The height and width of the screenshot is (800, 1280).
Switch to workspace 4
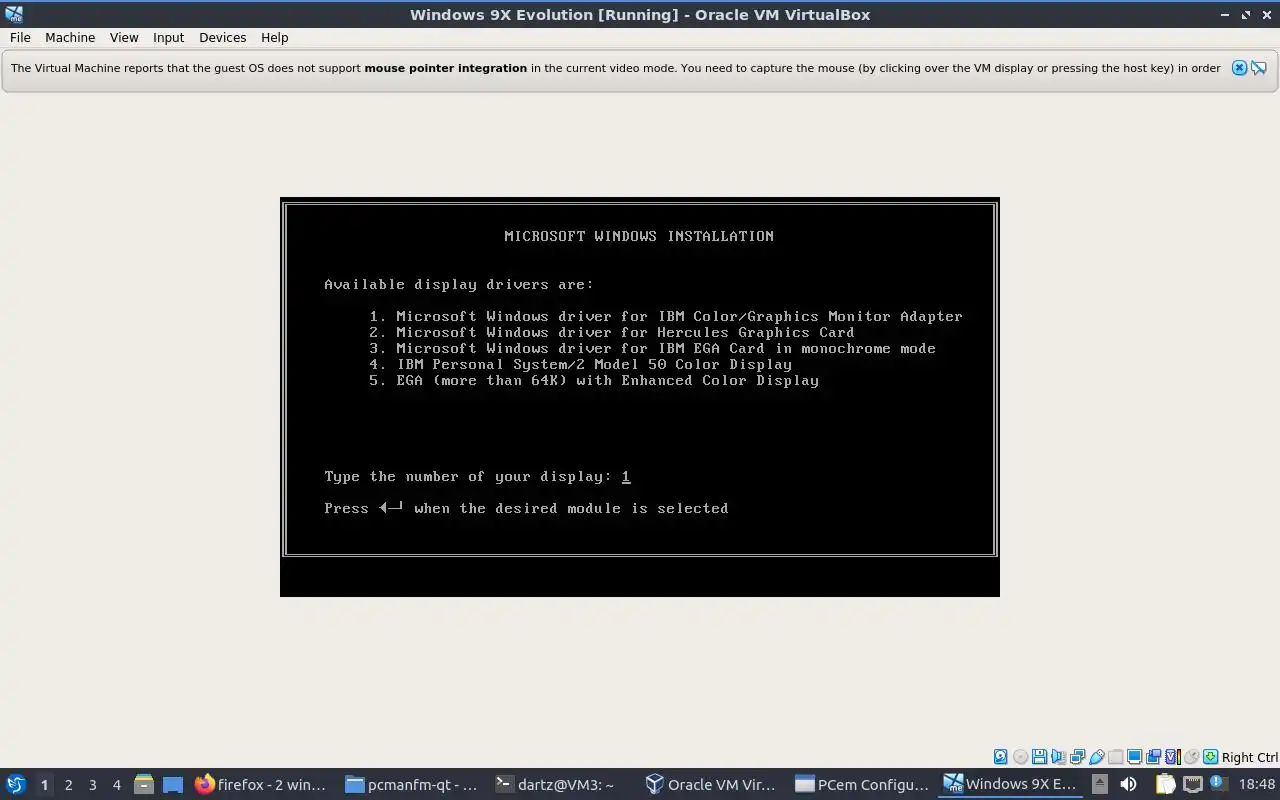116,785
